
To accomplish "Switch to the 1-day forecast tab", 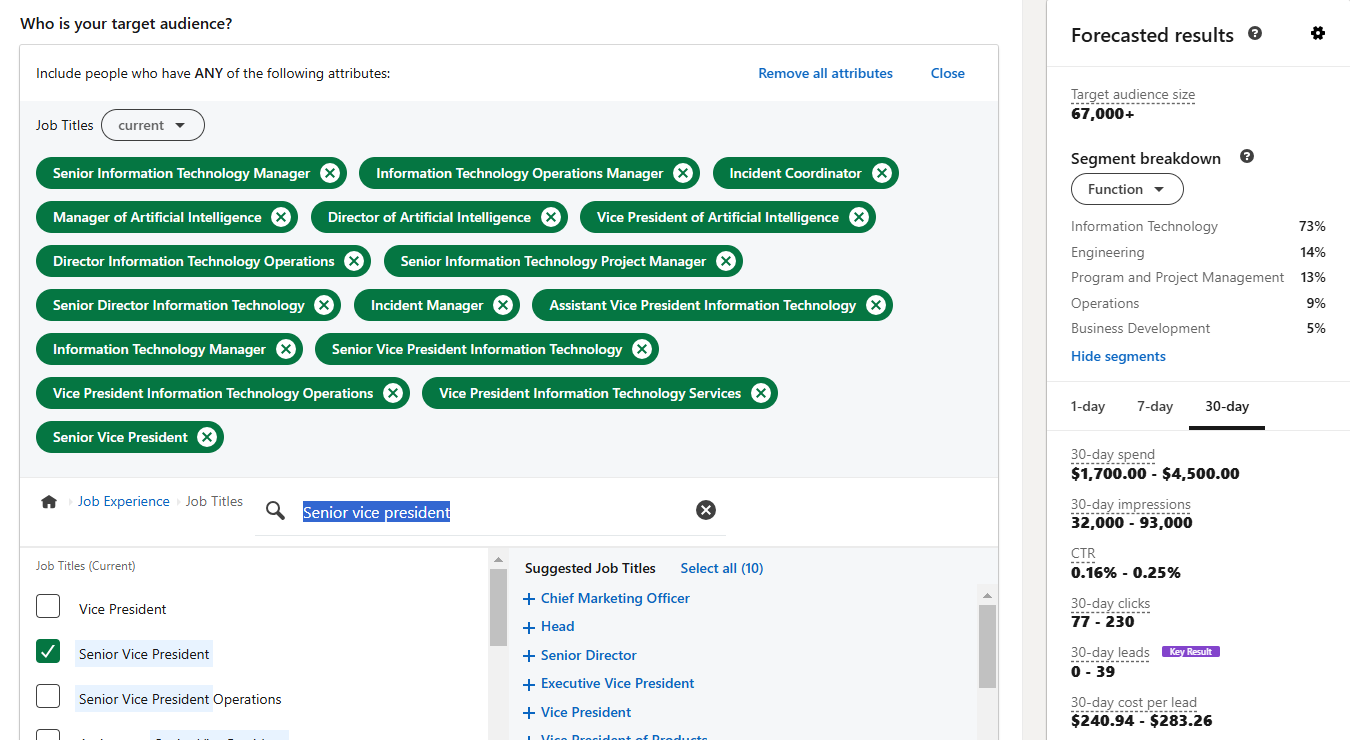I will point(1088,406).
